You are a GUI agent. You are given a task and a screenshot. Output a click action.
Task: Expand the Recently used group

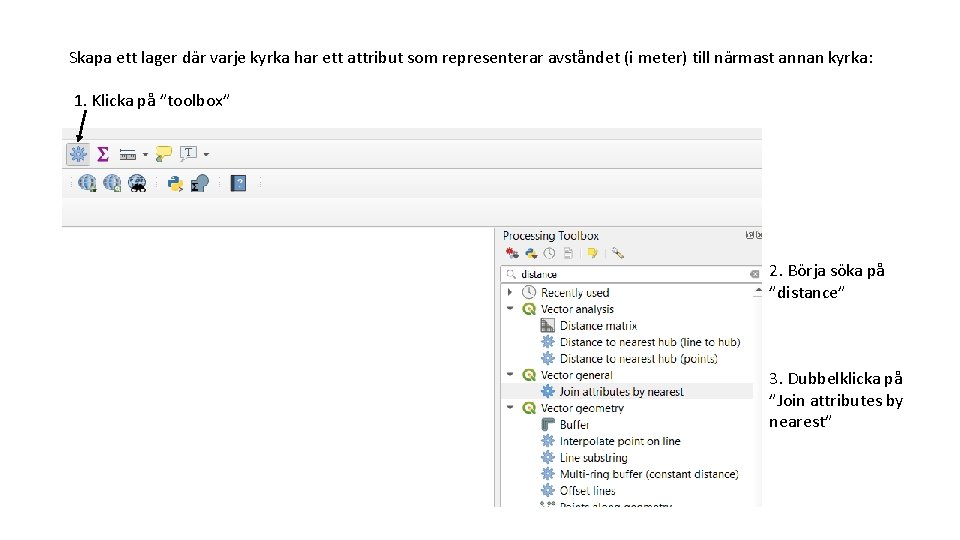[x=510, y=293]
